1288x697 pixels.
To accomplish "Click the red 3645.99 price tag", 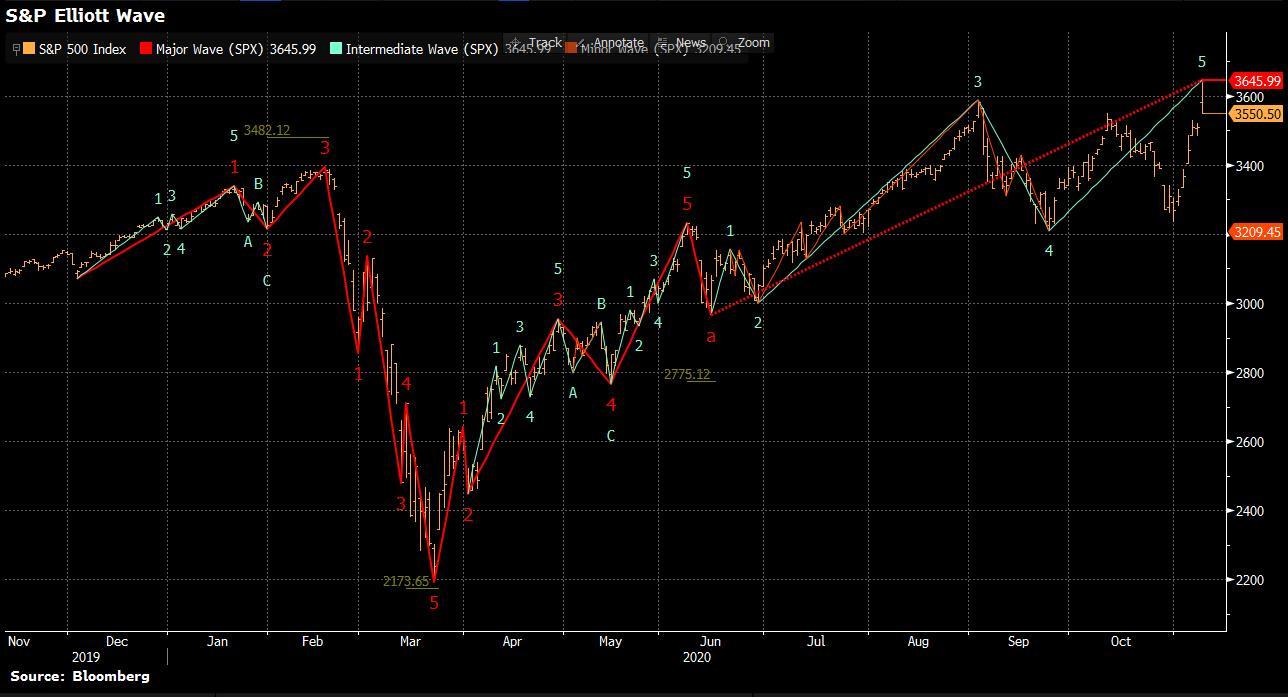I will [x=1257, y=80].
